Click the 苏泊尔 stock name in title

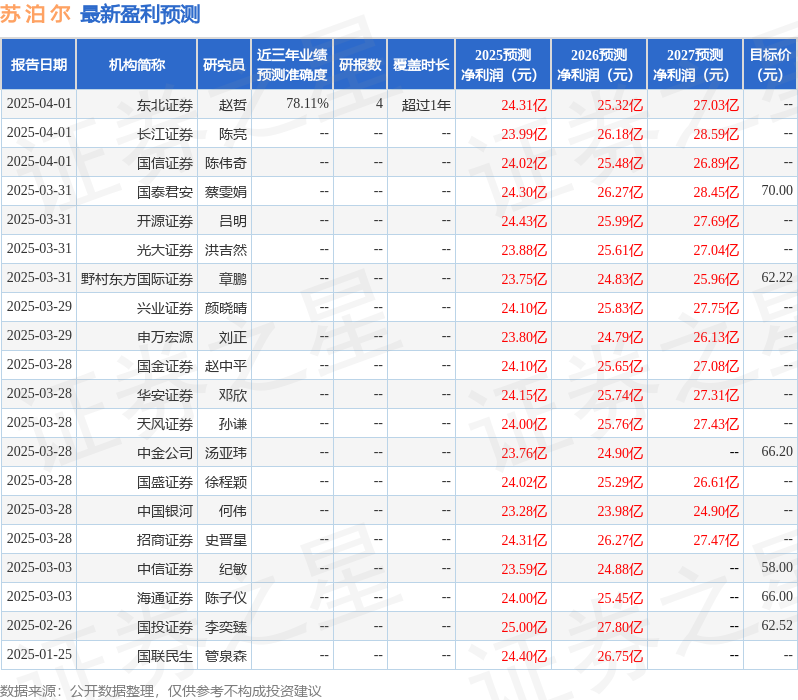pos(35,14)
